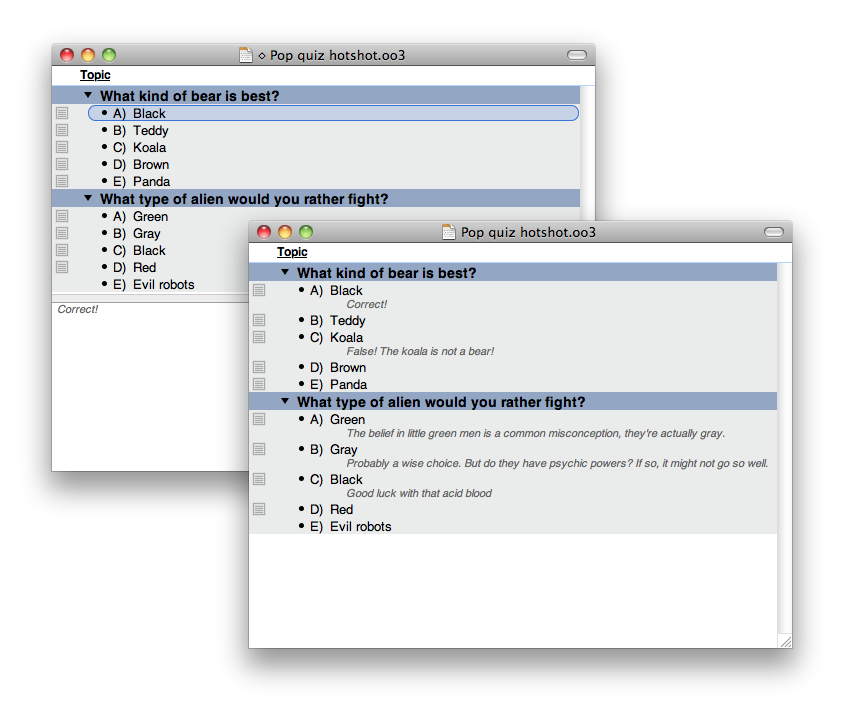Click the Topic column header in front window
Viewport: 850px width, 705px height.
coord(292,252)
